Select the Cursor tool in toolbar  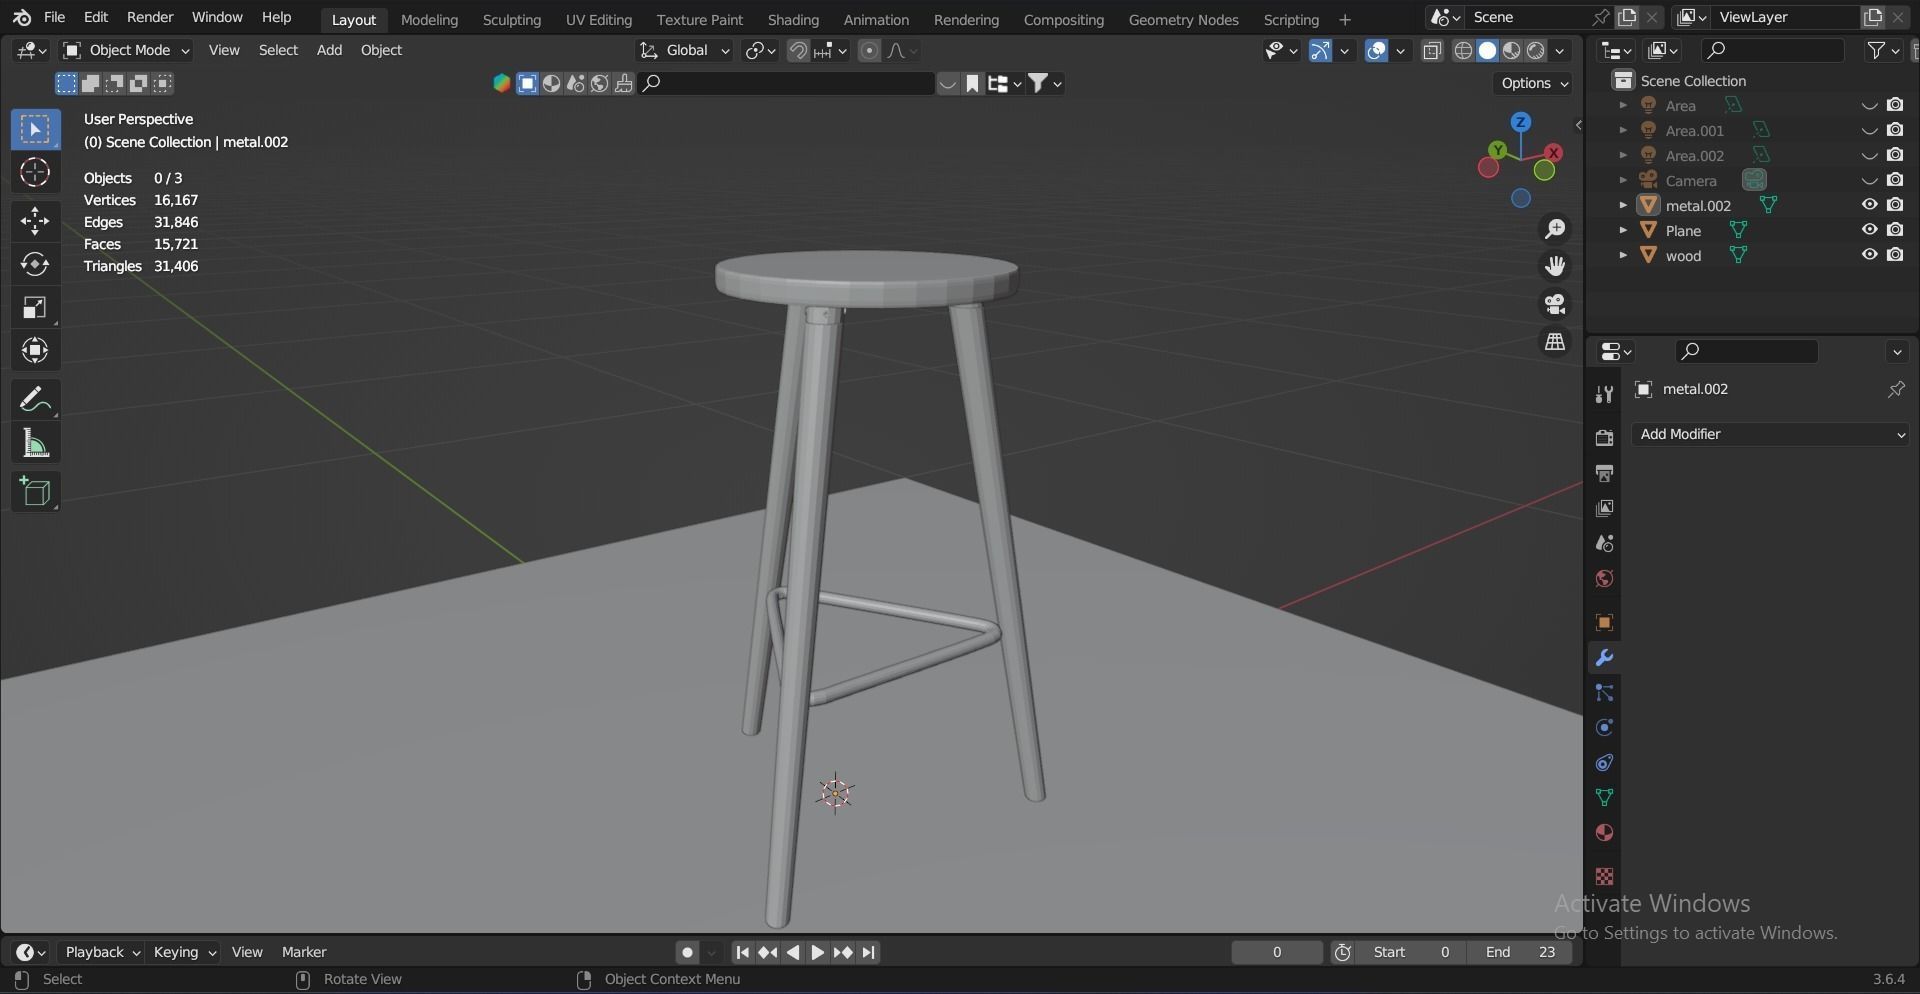pyautogui.click(x=35, y=173)
